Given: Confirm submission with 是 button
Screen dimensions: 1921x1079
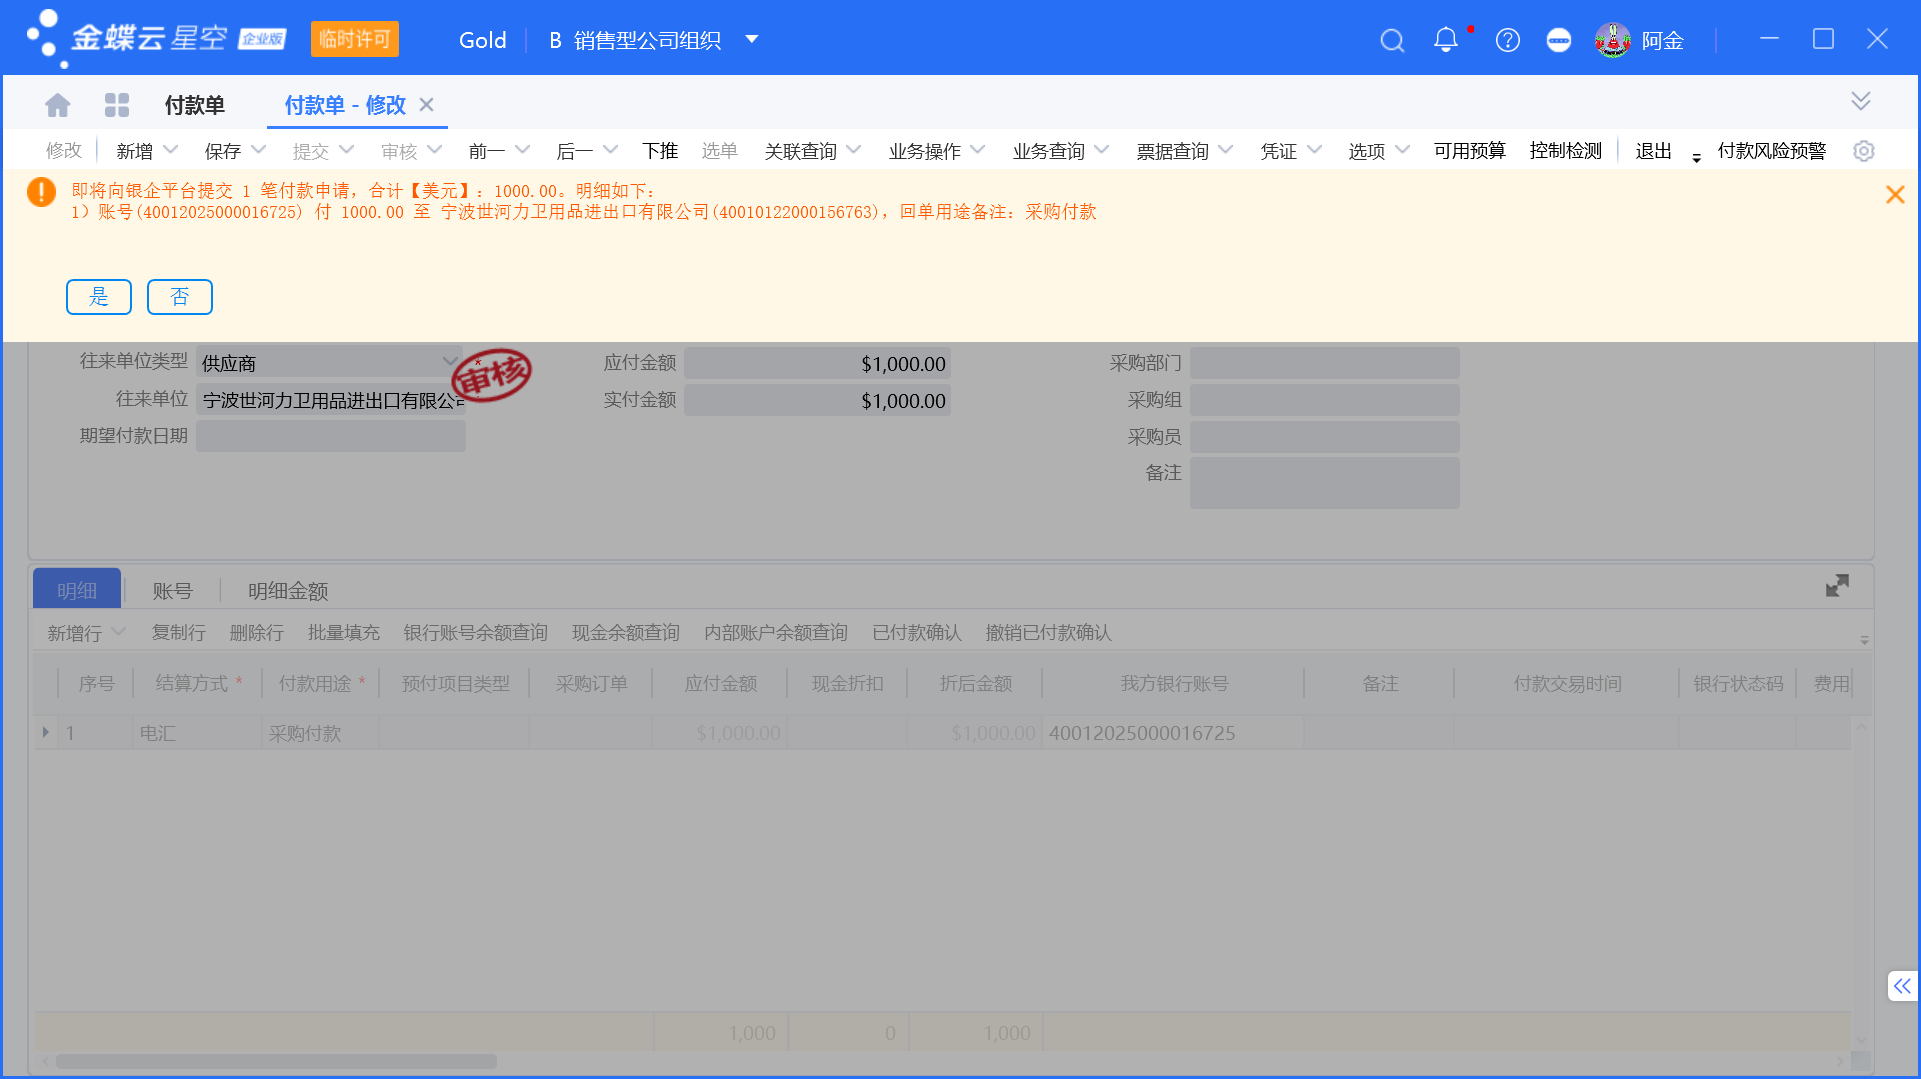Looking at the screenshot, I should coord(99,297).
